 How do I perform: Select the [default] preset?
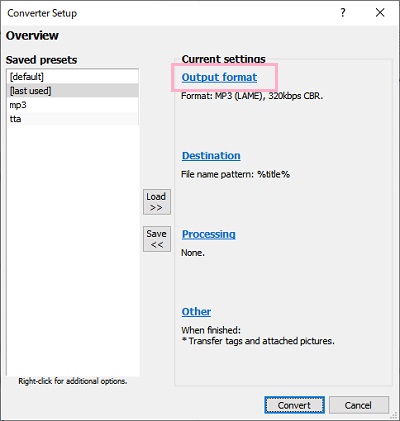pyautogui.click(x=72, y=77)
